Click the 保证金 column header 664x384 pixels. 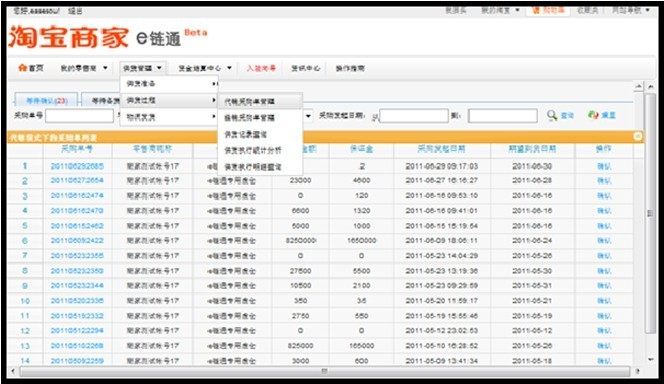(361, 149)
